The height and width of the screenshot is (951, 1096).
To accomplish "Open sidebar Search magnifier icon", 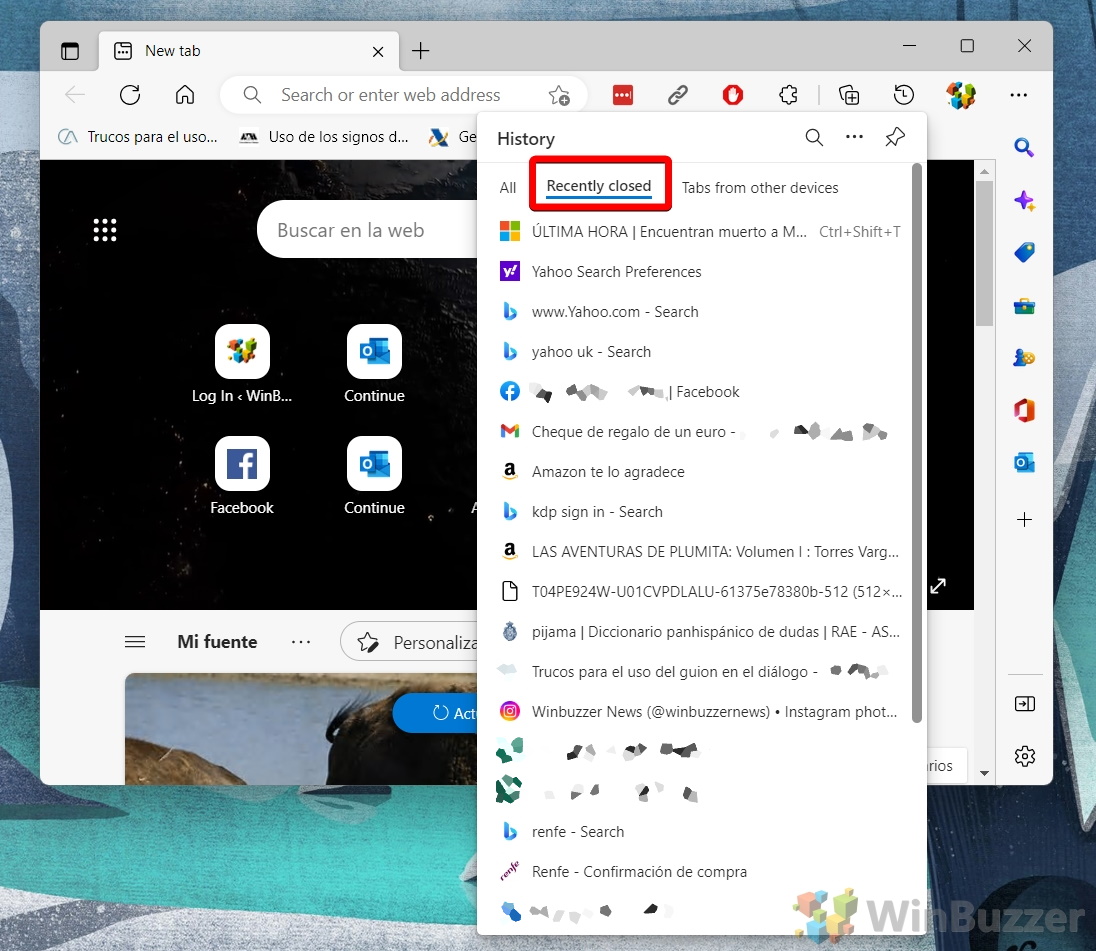I will 1024,147.
